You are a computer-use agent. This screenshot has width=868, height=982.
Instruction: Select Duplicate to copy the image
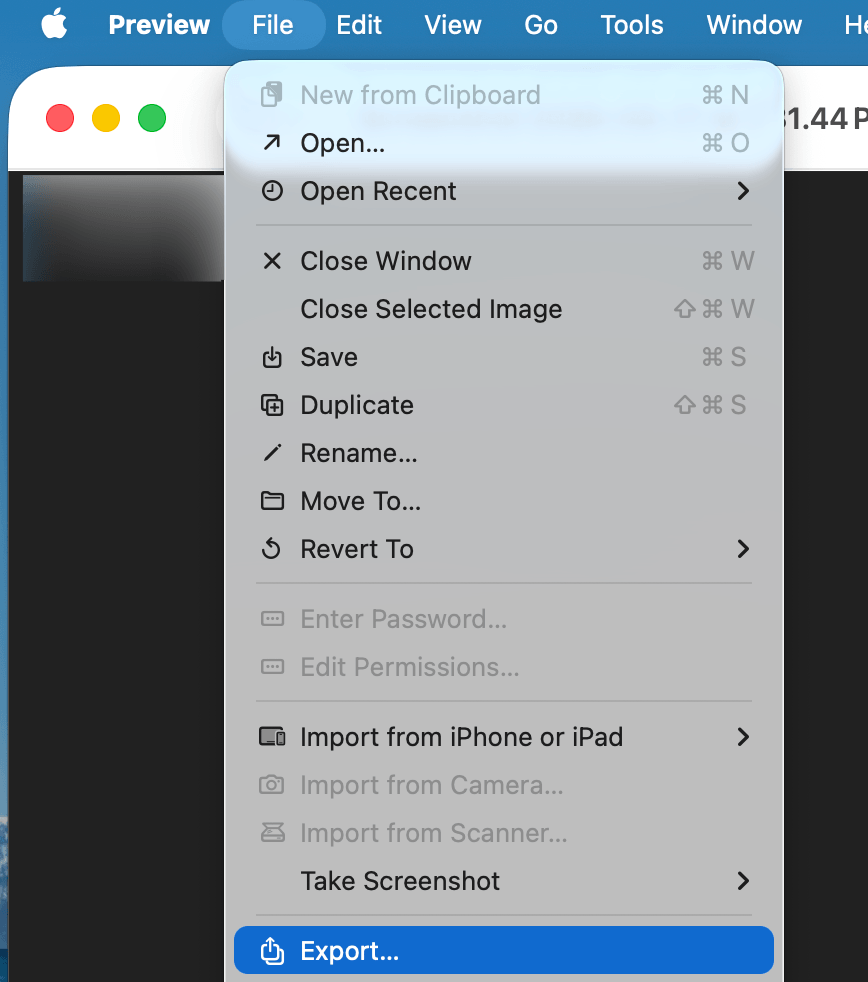tap(356, 405)
